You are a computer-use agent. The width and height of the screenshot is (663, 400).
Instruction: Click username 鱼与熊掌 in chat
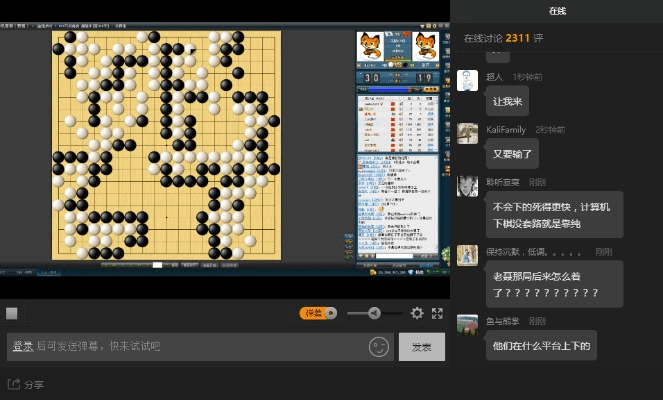(x=502, y=321)
